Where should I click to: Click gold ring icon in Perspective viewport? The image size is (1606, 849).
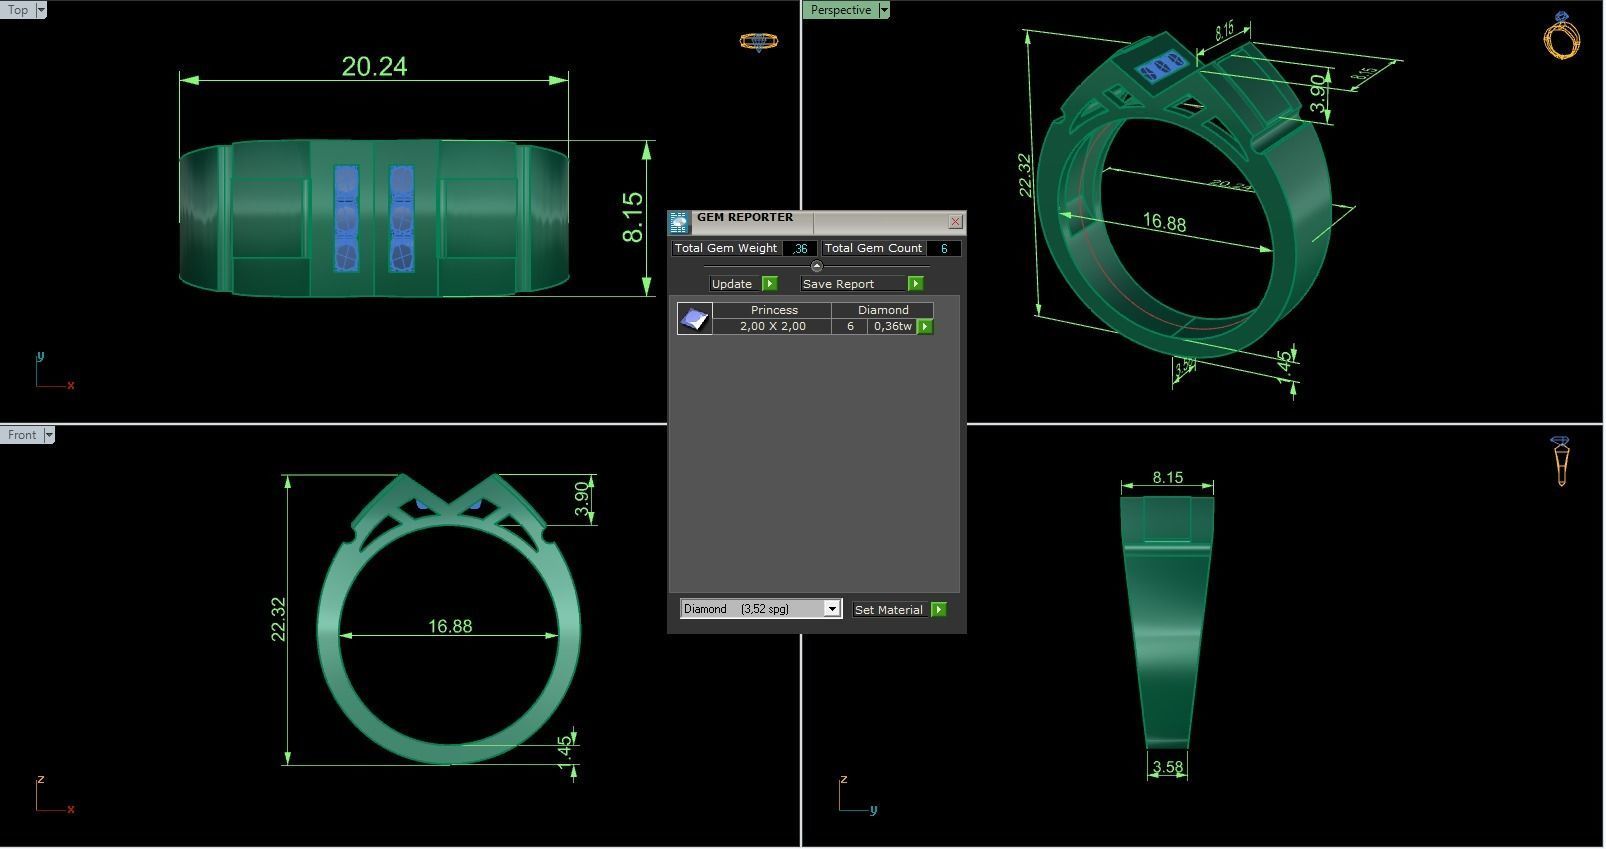click(x=1561, y=36)
